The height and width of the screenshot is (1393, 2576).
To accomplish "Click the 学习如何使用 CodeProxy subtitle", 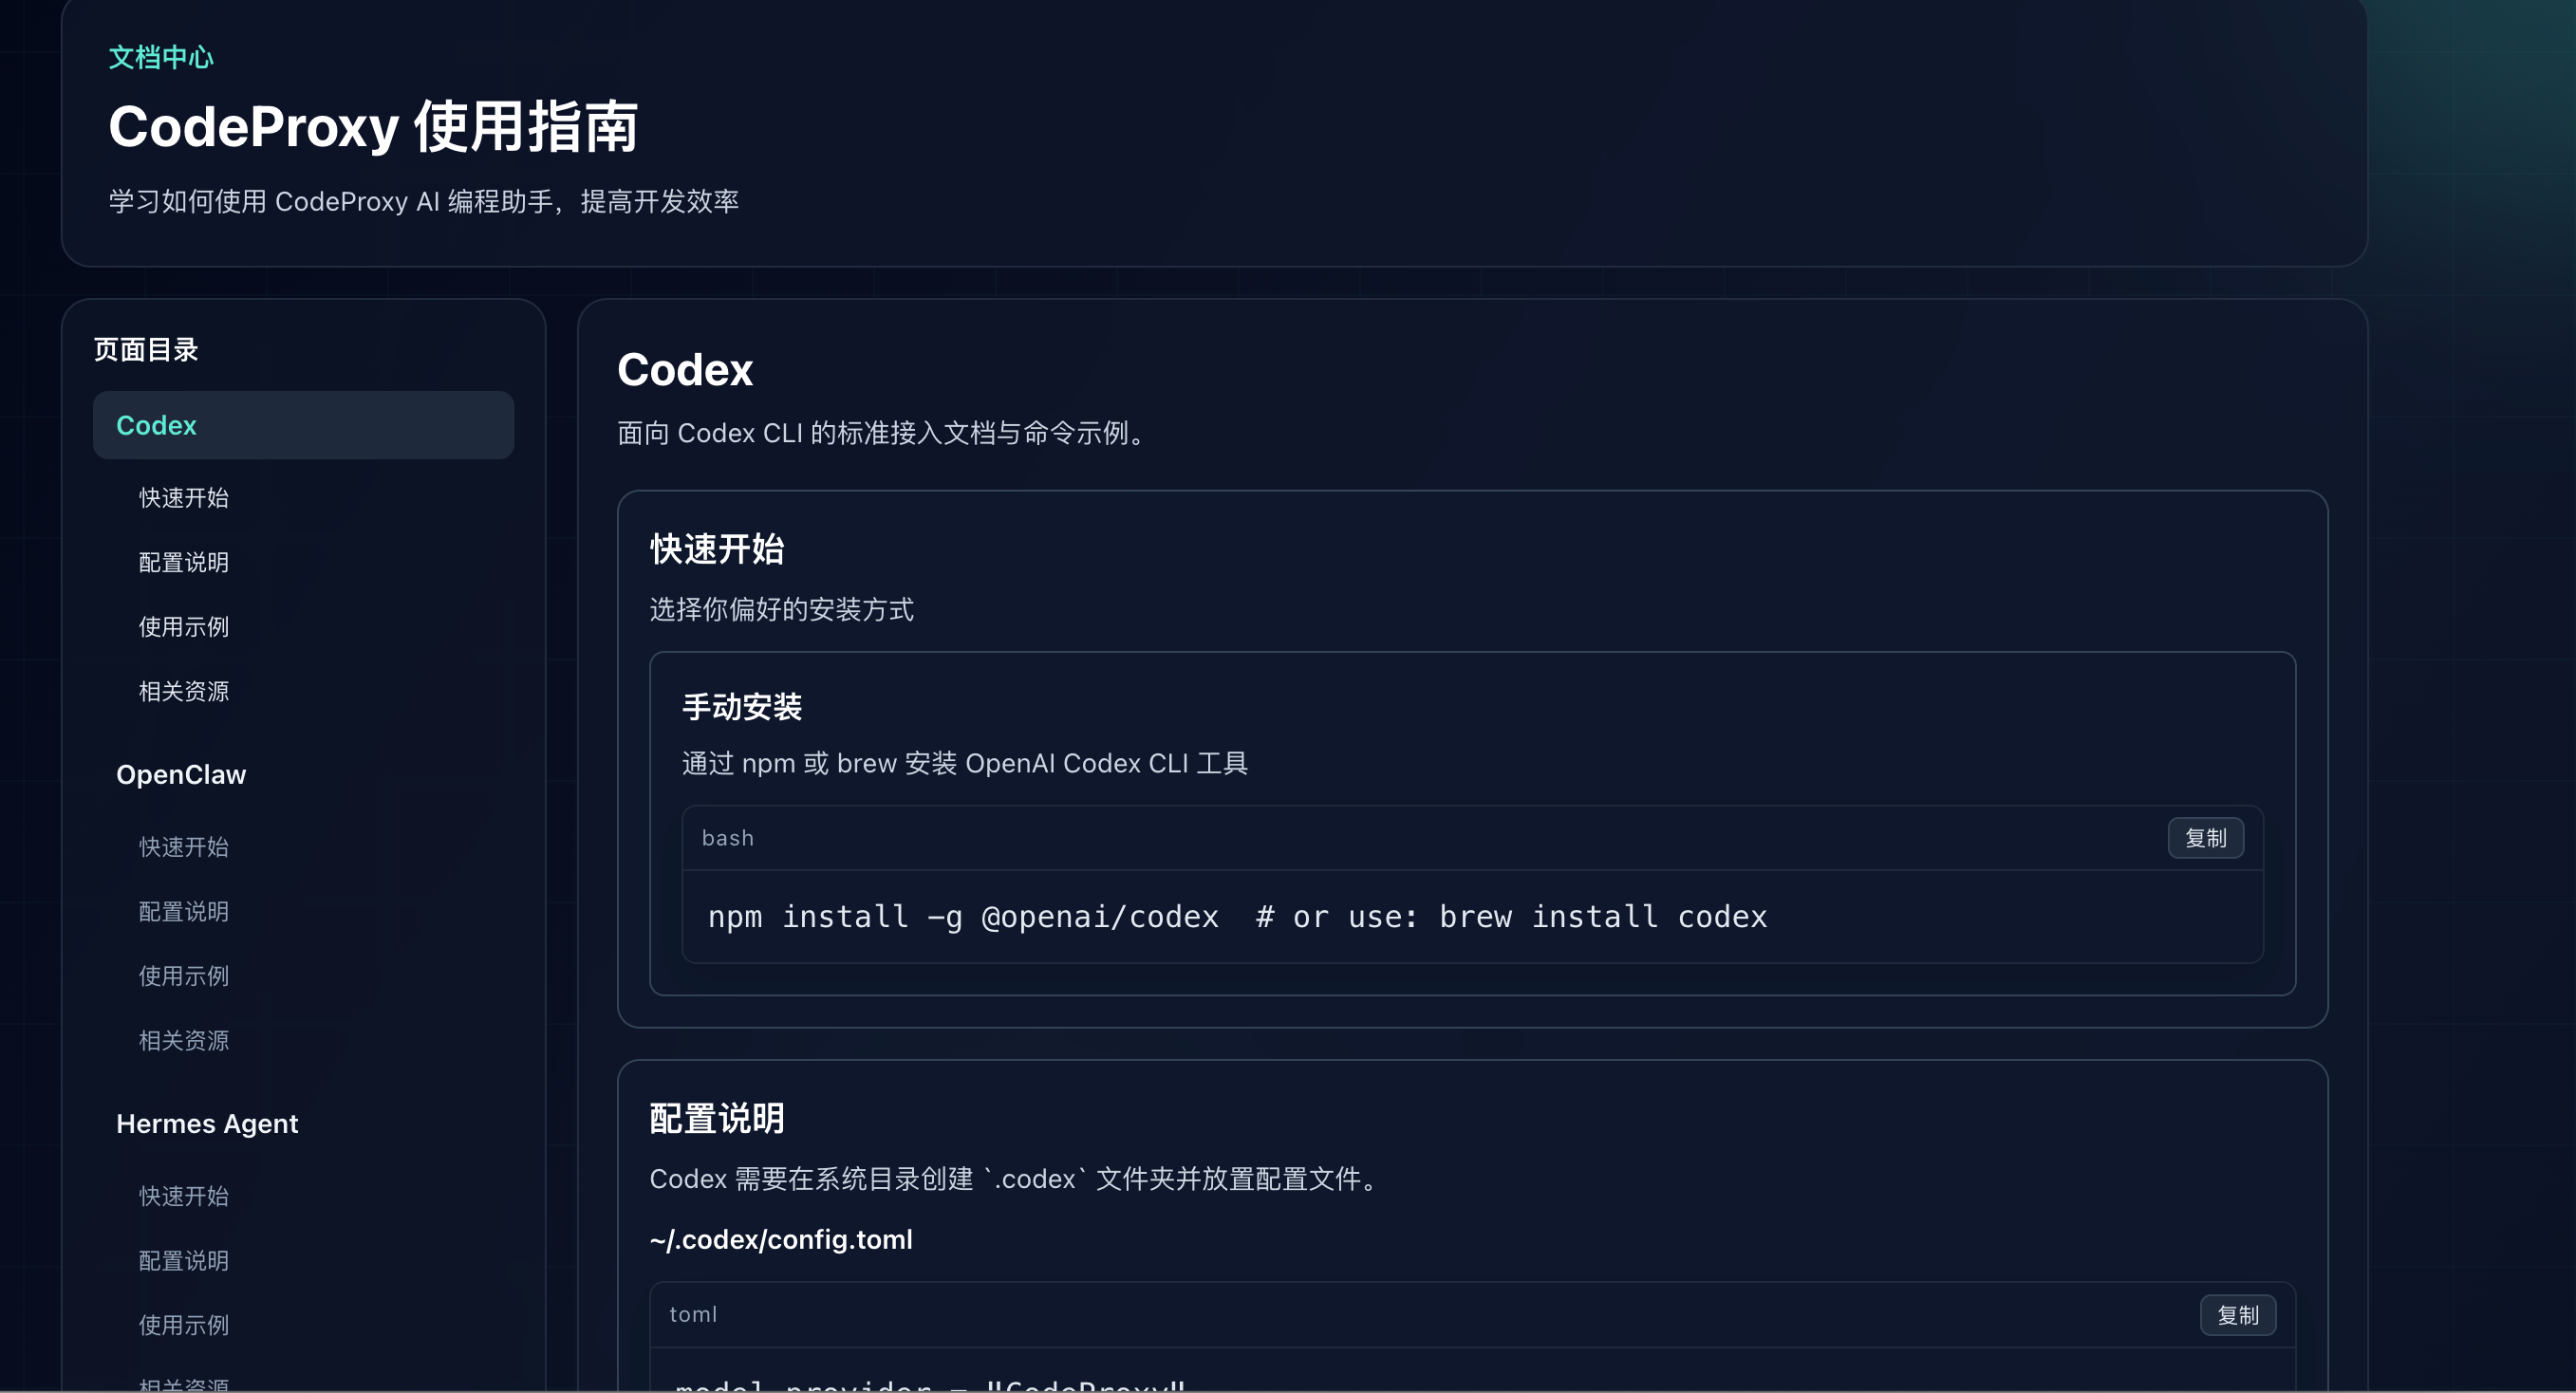I will (x=424, y=202).
